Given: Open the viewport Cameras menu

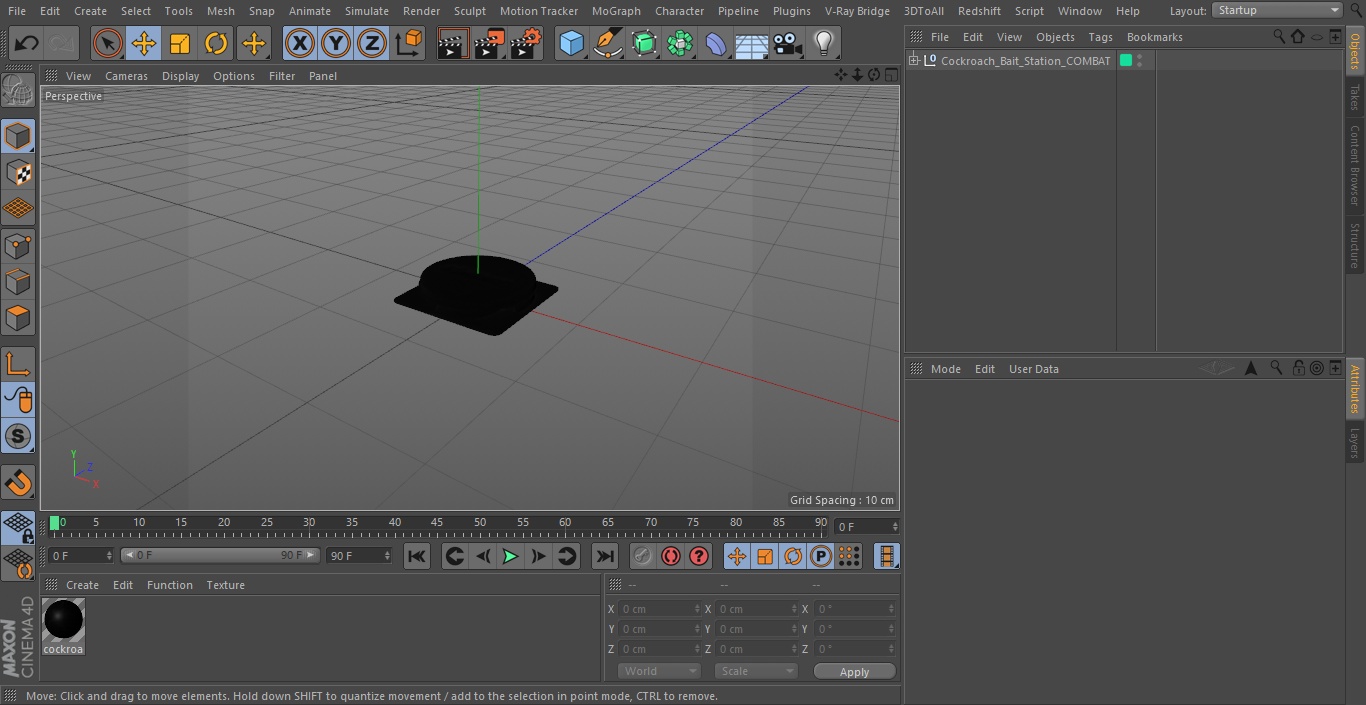Looking at the screenshot, I should coord(126,76).
